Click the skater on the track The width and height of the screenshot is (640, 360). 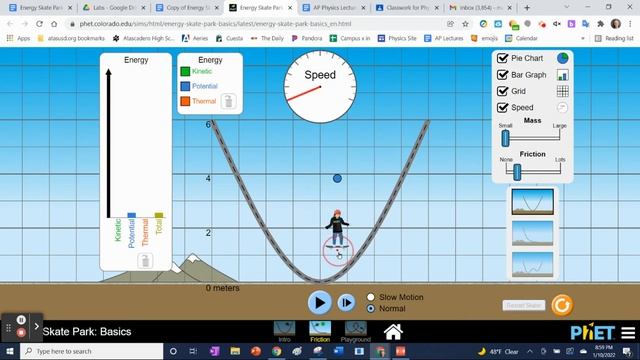[338, 229]
